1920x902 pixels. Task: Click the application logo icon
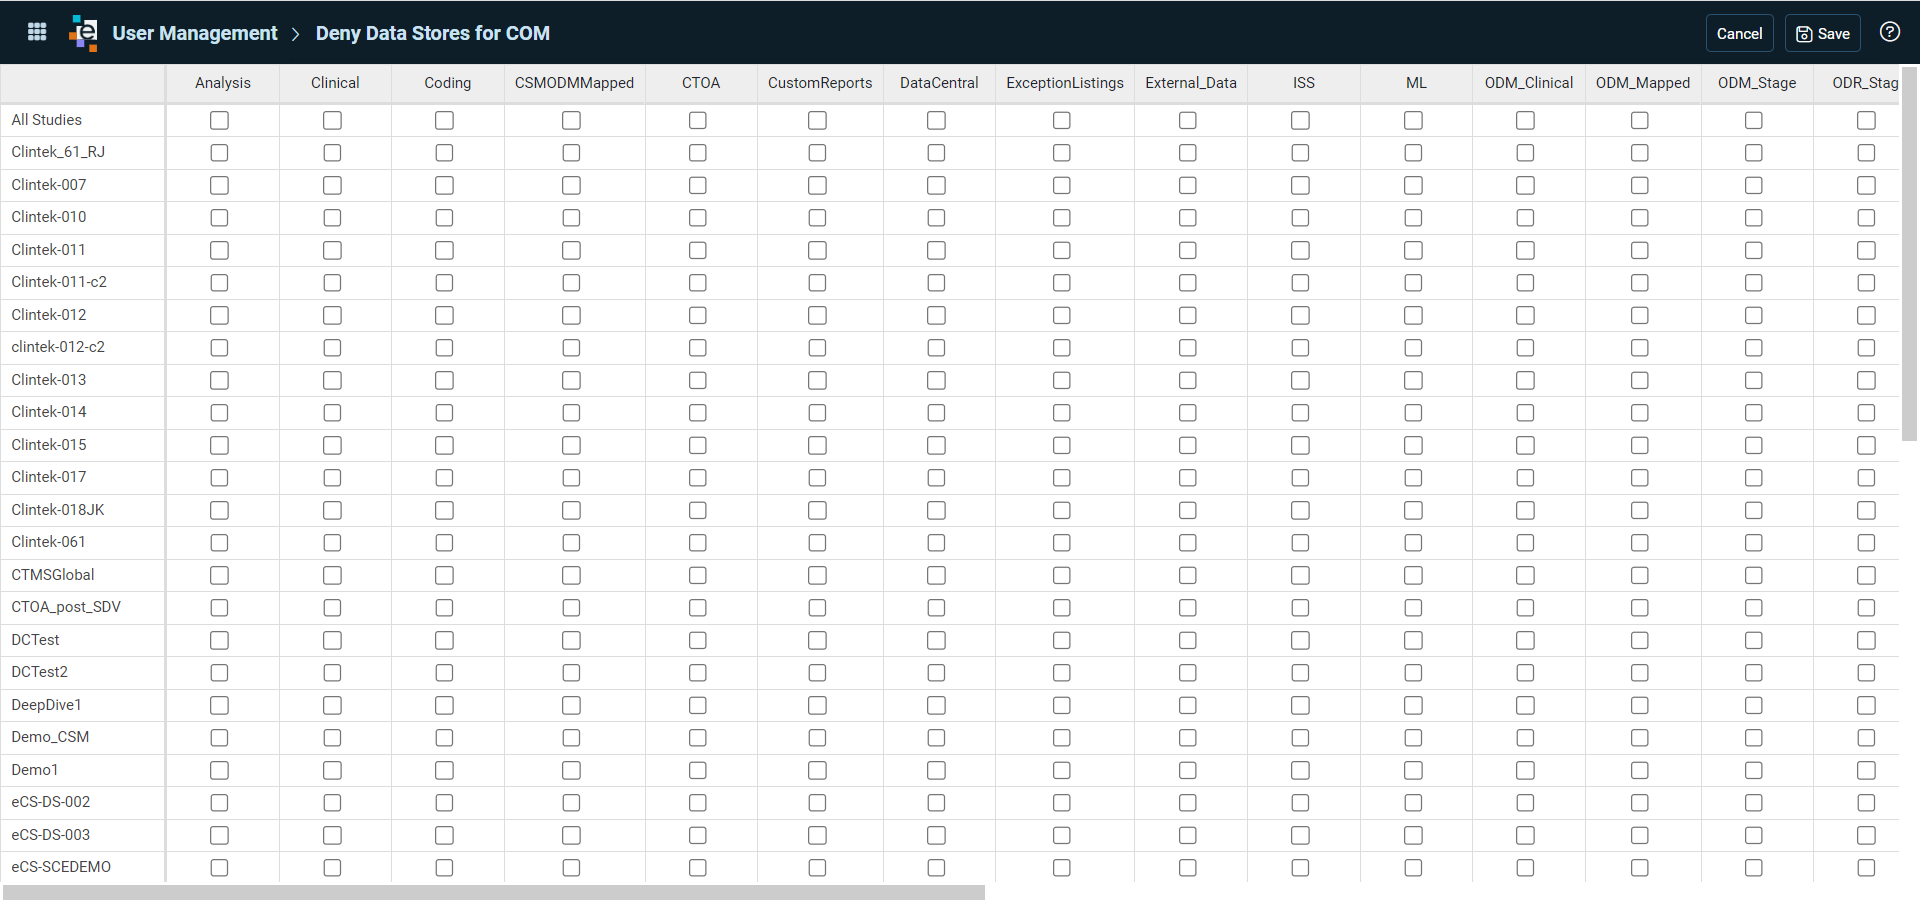(84, 33)
